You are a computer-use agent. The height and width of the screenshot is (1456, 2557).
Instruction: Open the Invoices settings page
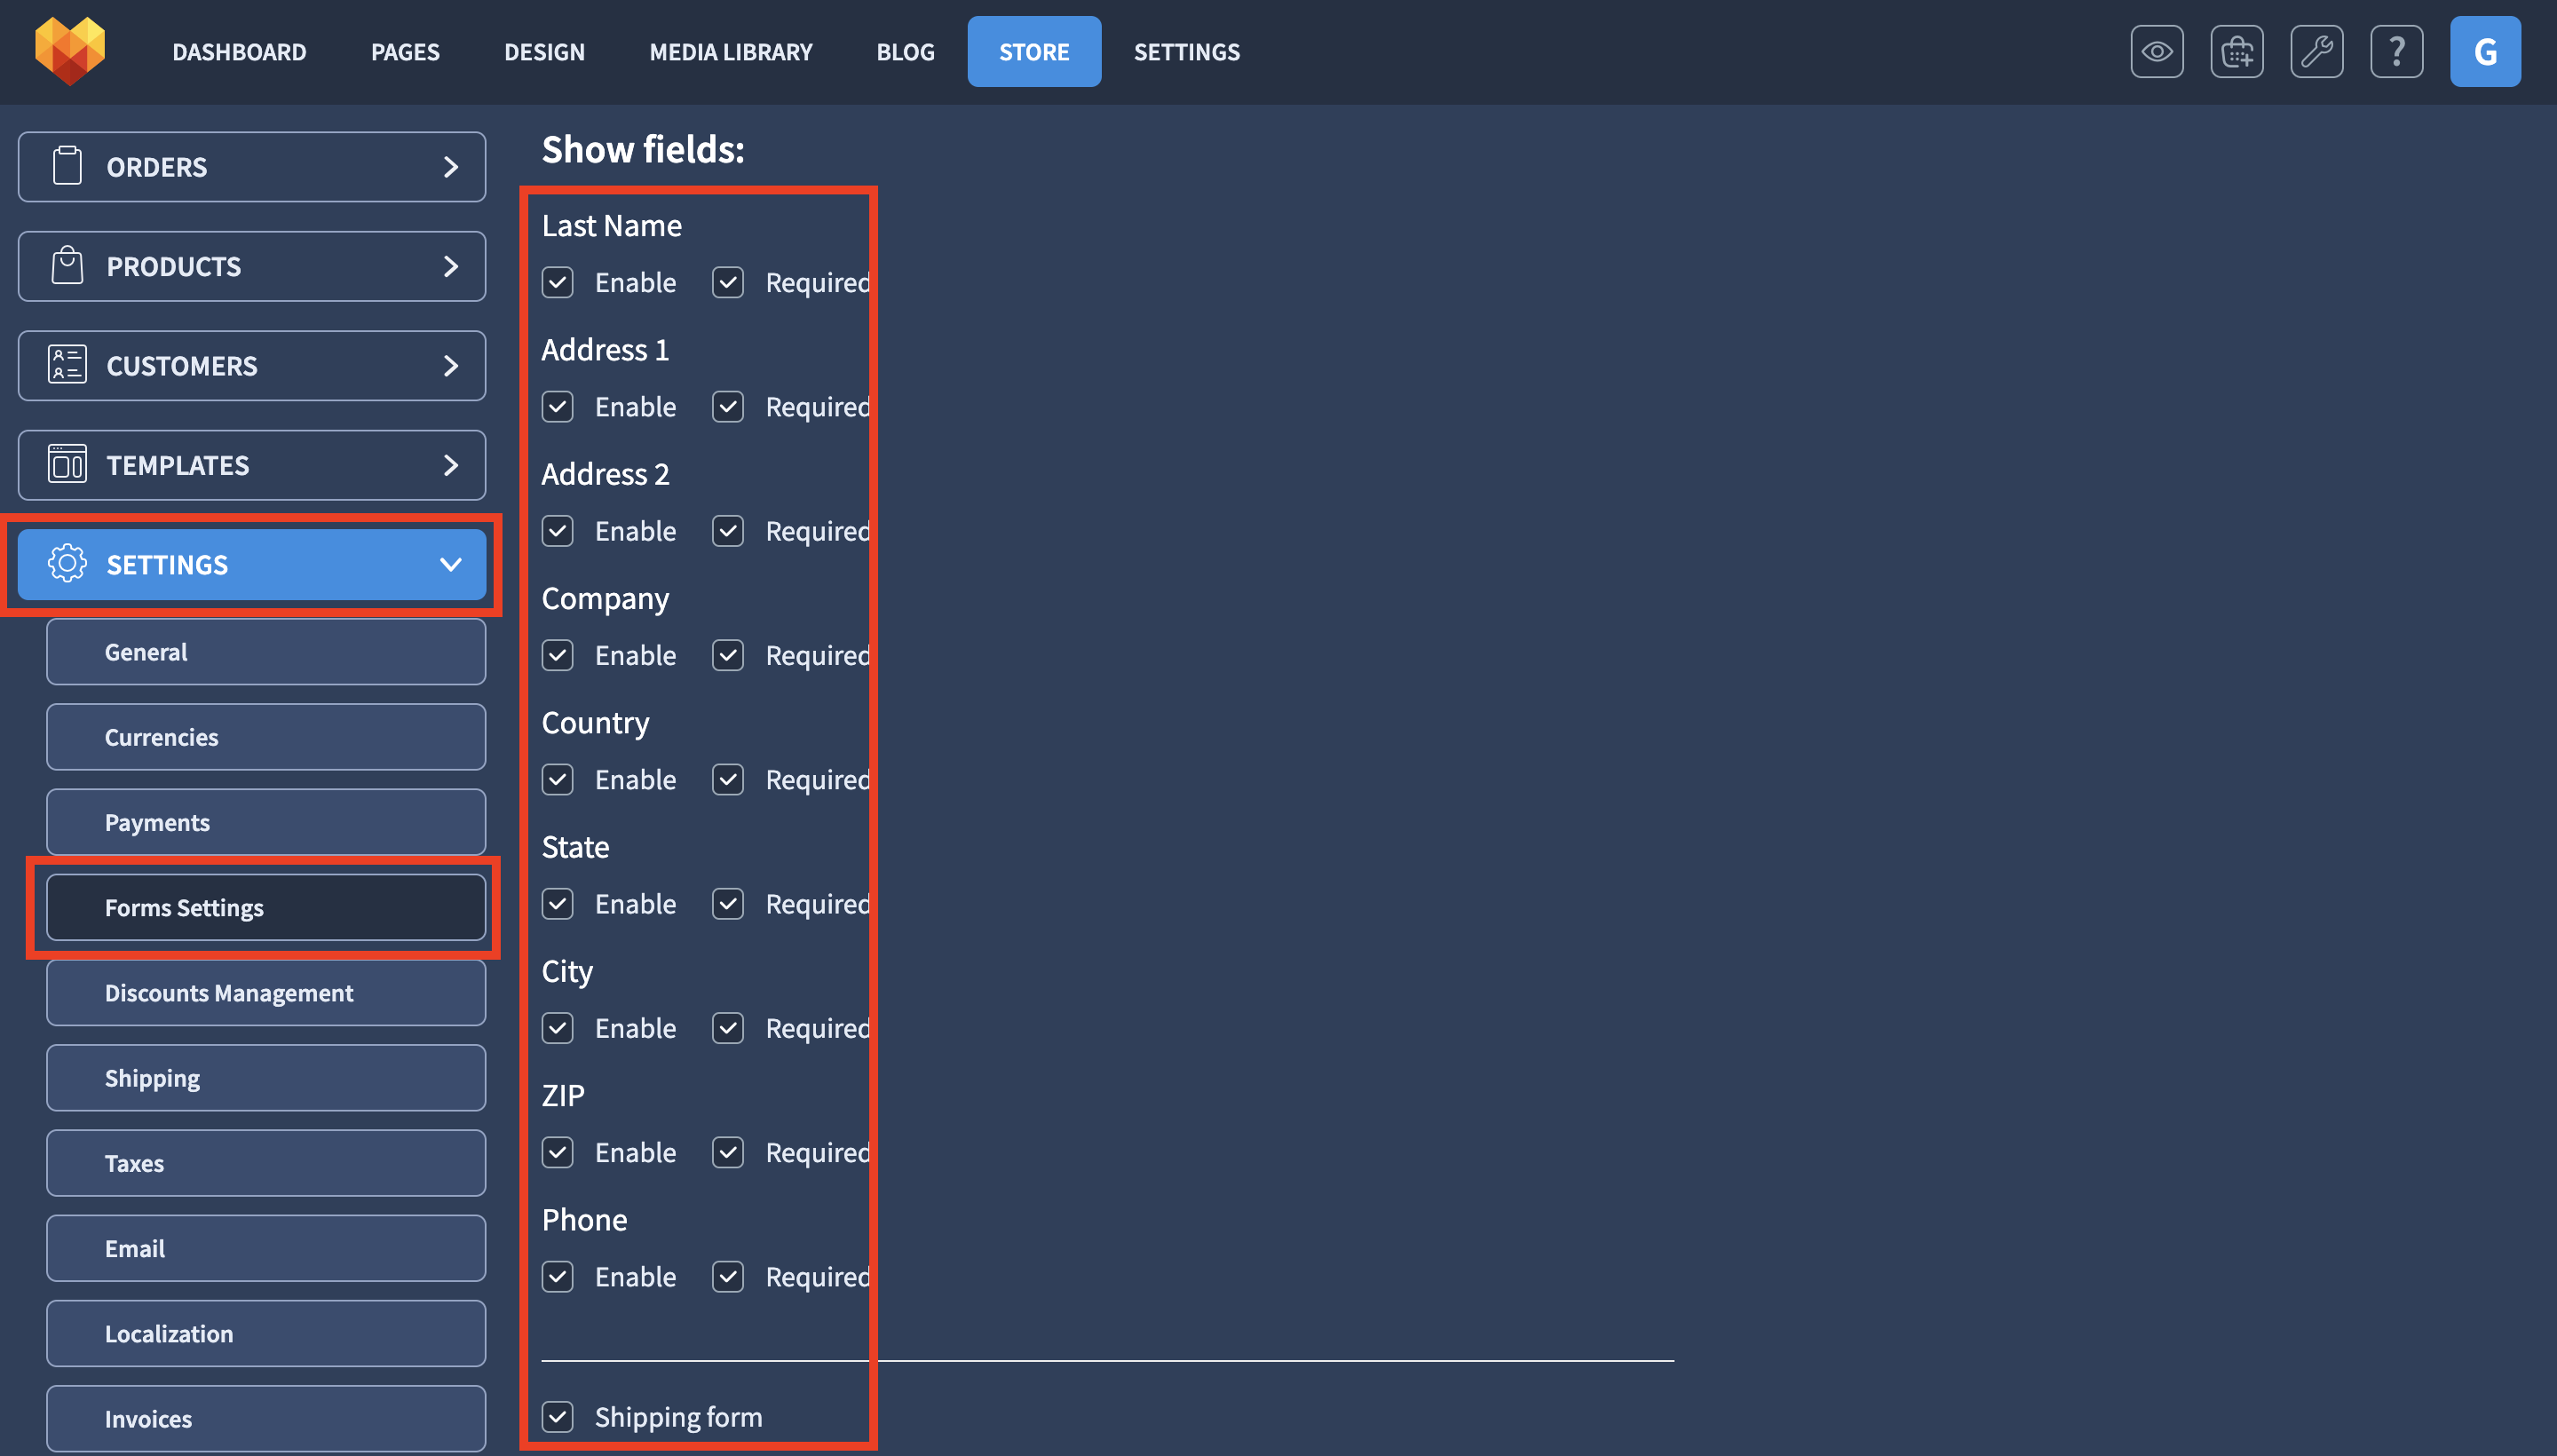(x=266, y=1419)
